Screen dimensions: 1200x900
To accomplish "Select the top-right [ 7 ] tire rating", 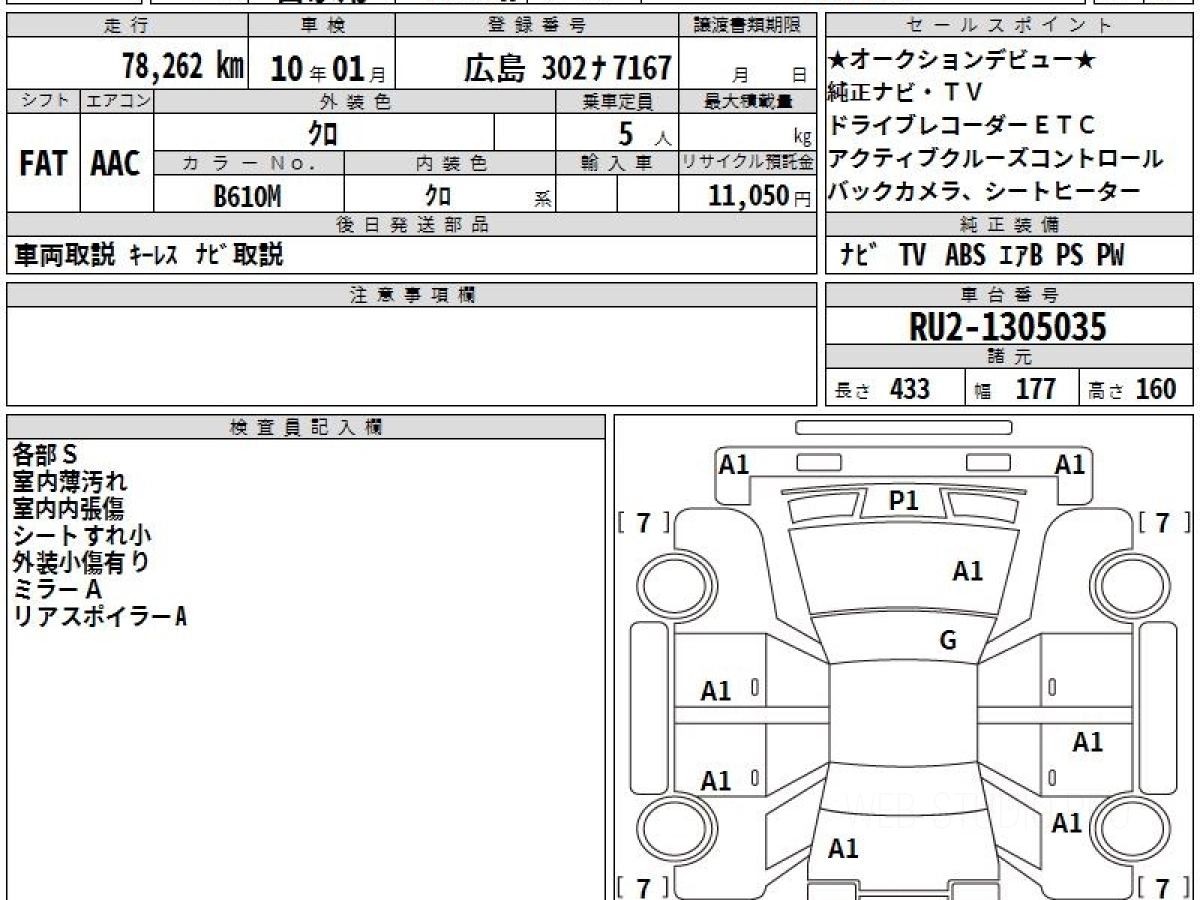I will coord(1162,522).
